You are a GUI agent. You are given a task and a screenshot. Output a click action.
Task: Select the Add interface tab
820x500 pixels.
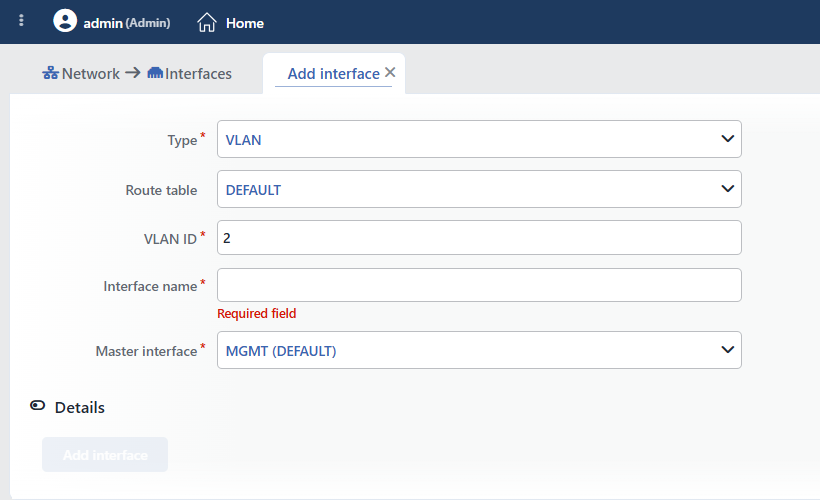click(x=334, y=74)
